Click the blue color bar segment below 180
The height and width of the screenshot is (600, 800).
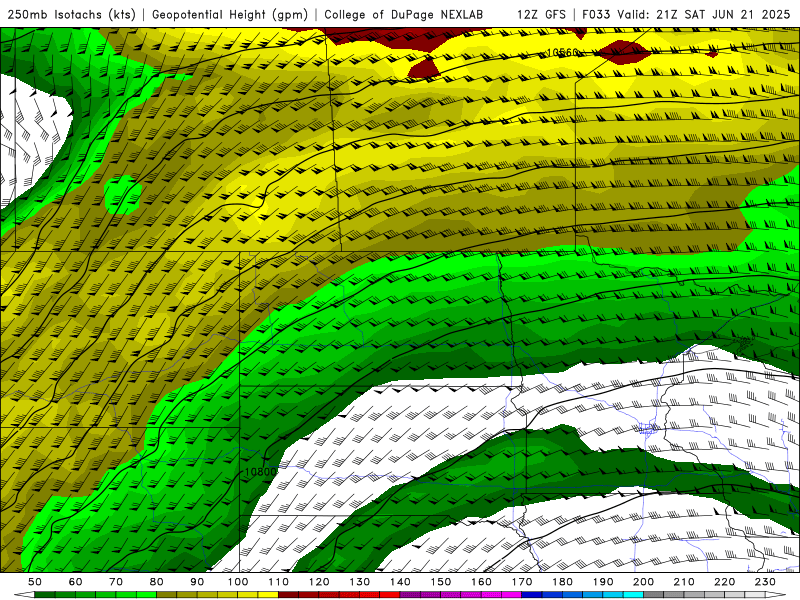[572, 595]
